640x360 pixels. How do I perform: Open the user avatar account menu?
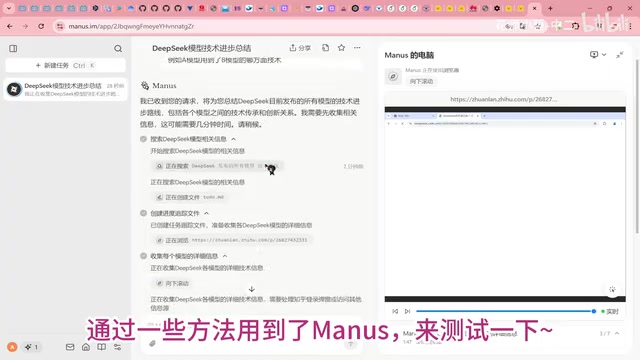pyautogui.click(x=12, y=347)
